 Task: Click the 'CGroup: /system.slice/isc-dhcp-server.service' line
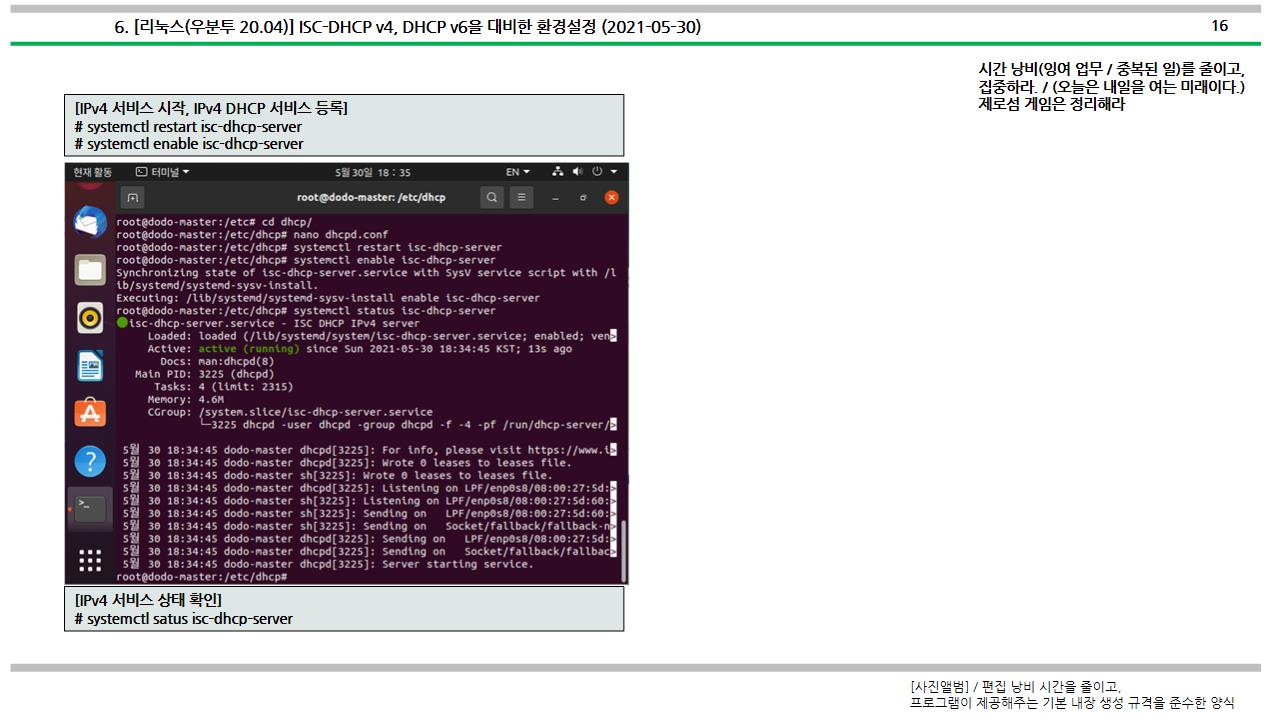[x=290, y=412]
